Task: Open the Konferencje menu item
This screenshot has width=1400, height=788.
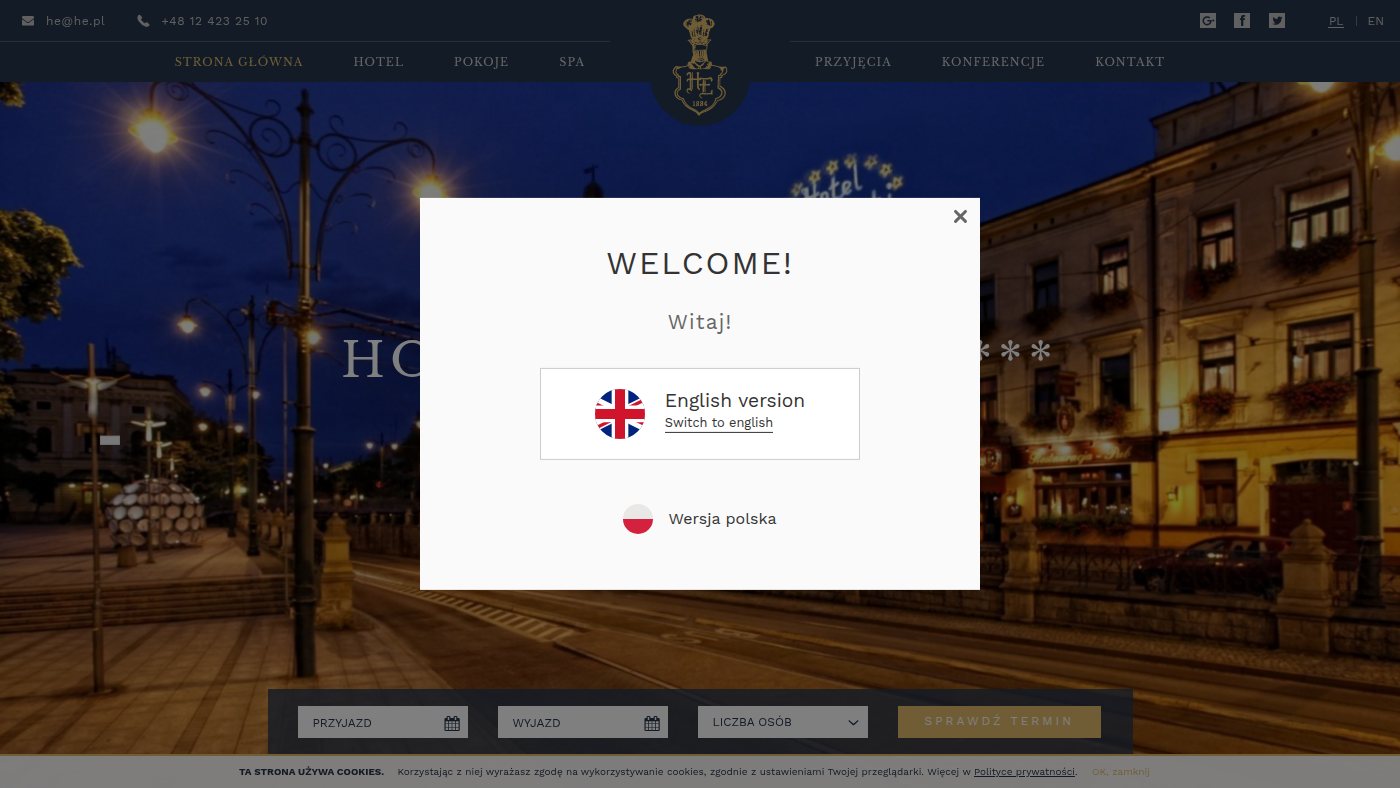Action: pyautogui.click(x=993, y=62)
